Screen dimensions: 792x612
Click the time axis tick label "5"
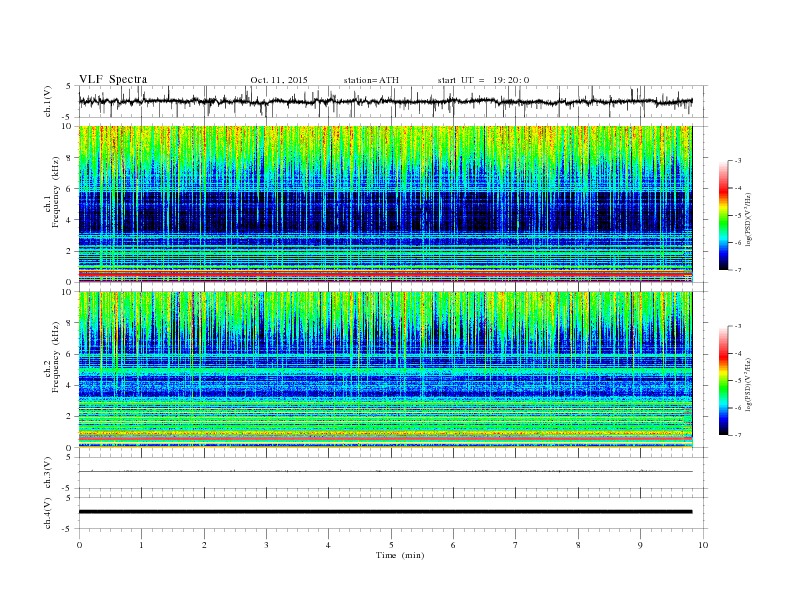pyautogui.click(x=391, y=545)
